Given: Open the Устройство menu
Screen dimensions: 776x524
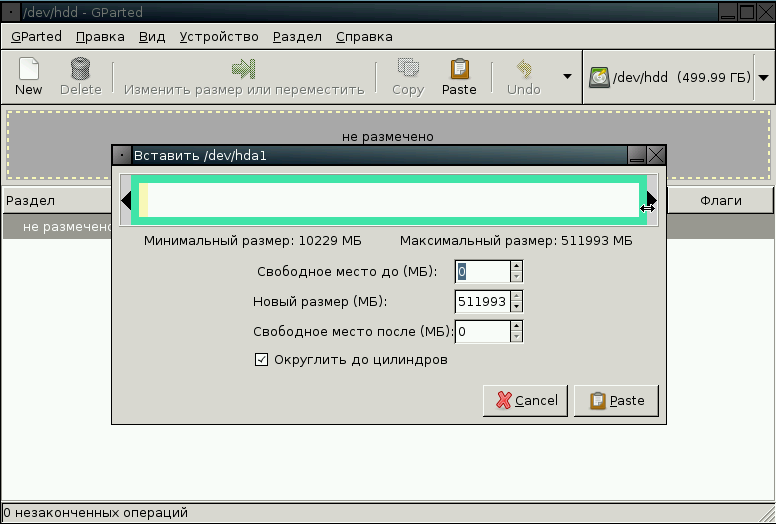Looking at the screenshot, I should coord(219,37).
